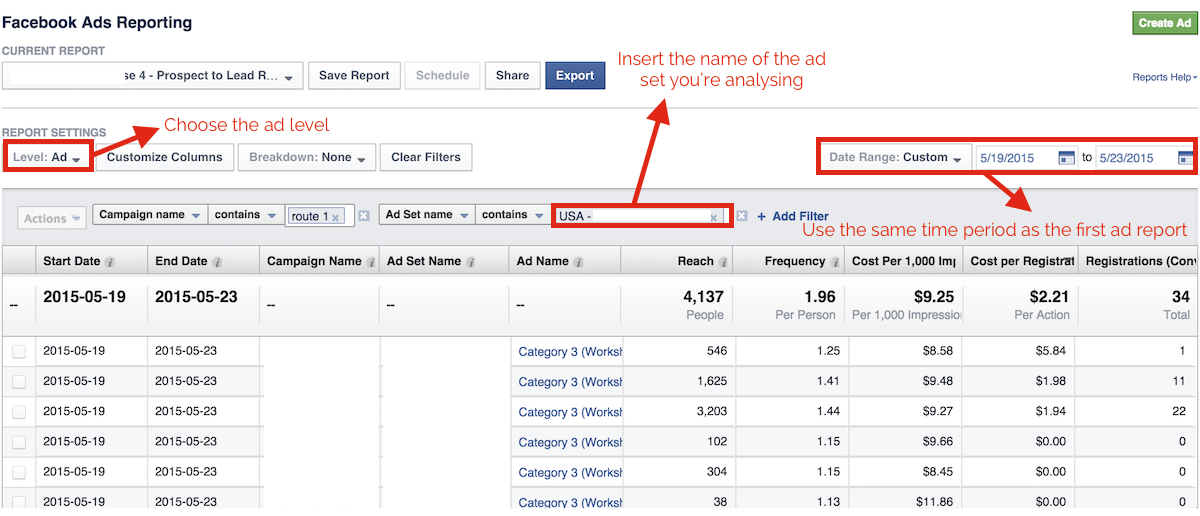Screen dimensions: 1200x516
Task: Open the Reports Help menu
Action: click(1164, 77)
